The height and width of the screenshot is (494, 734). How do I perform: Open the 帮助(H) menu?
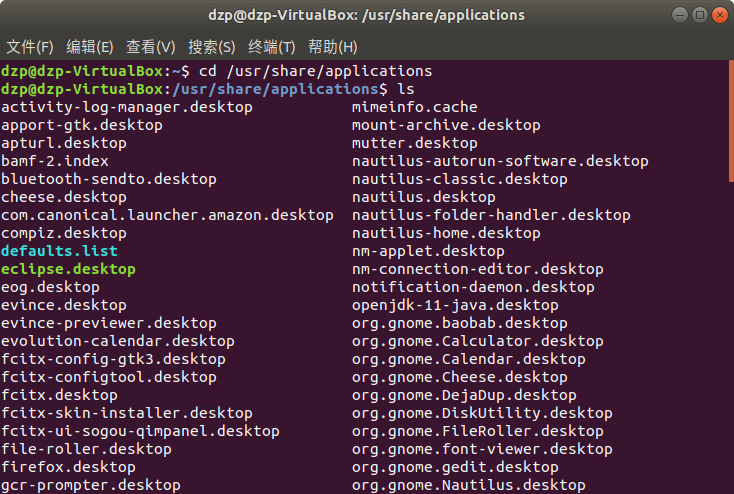pos(333,47)
